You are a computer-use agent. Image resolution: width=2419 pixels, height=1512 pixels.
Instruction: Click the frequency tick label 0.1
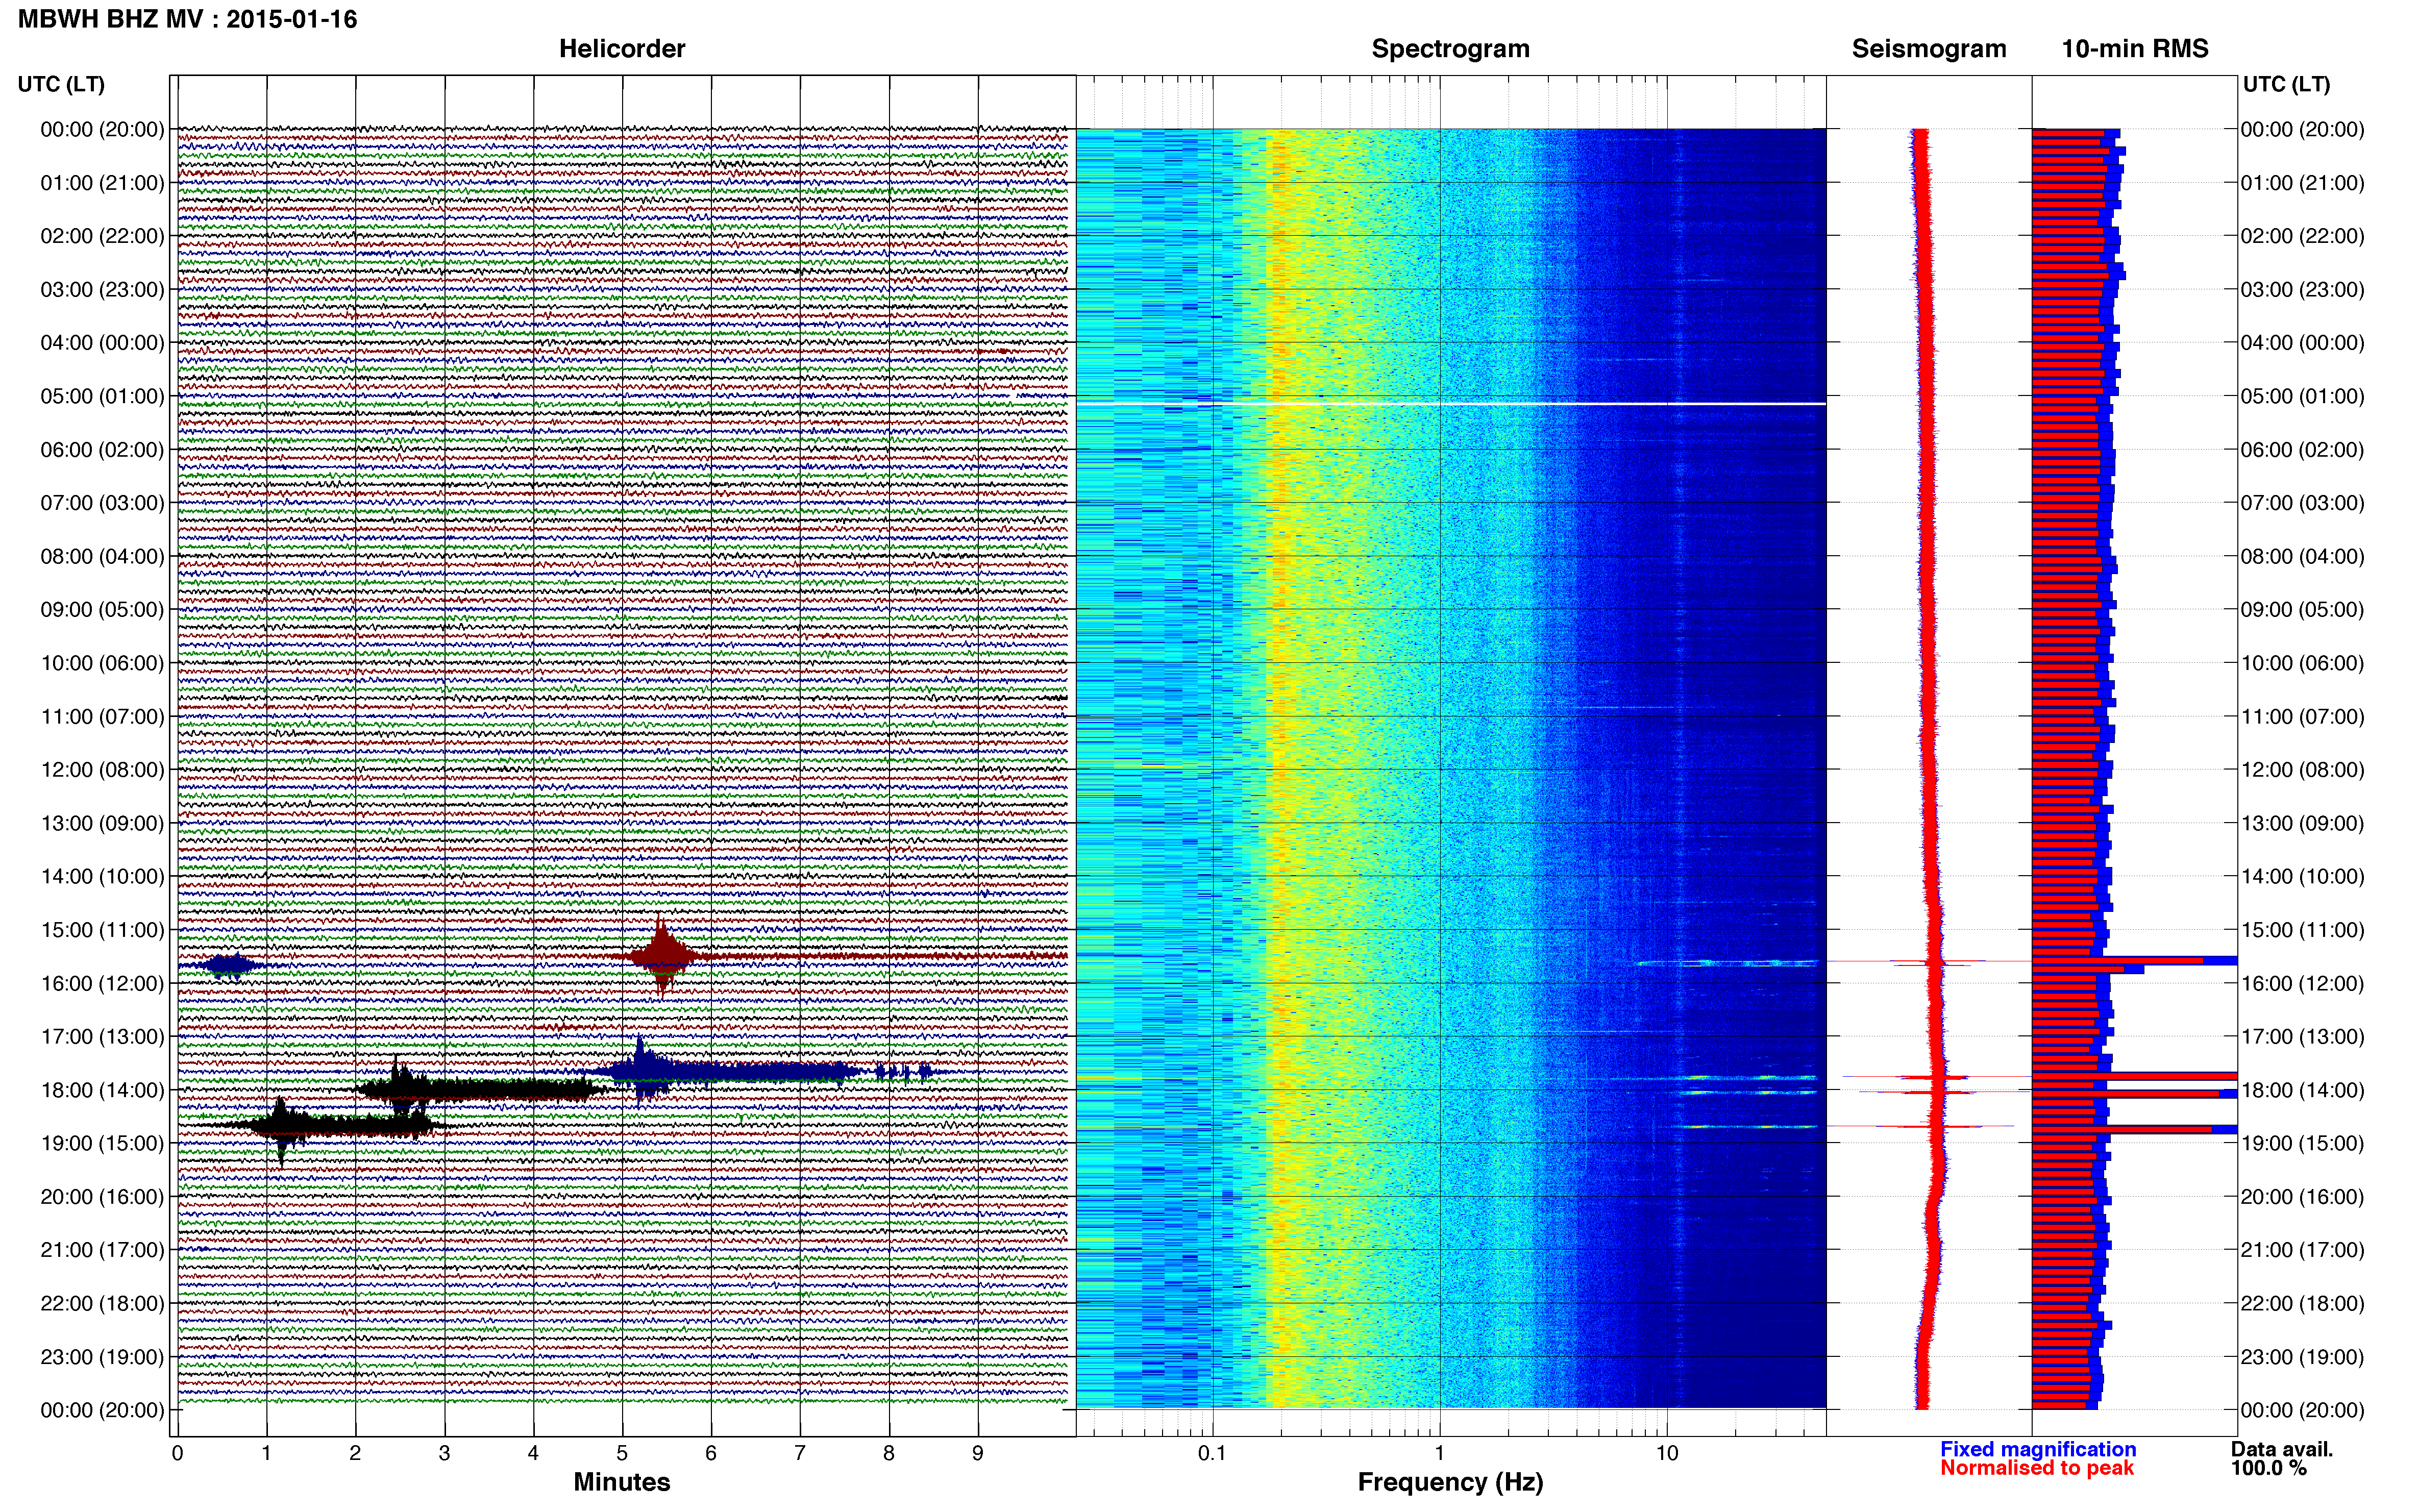coord(1212,1454)
